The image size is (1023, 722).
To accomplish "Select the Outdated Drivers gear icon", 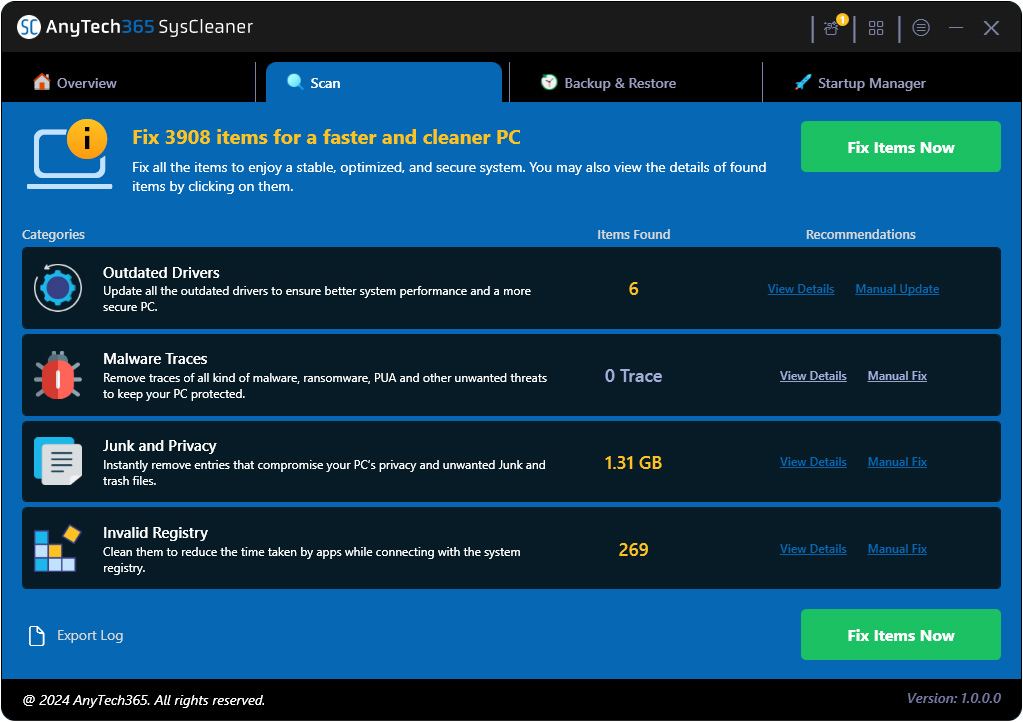I will click(57, 288).
